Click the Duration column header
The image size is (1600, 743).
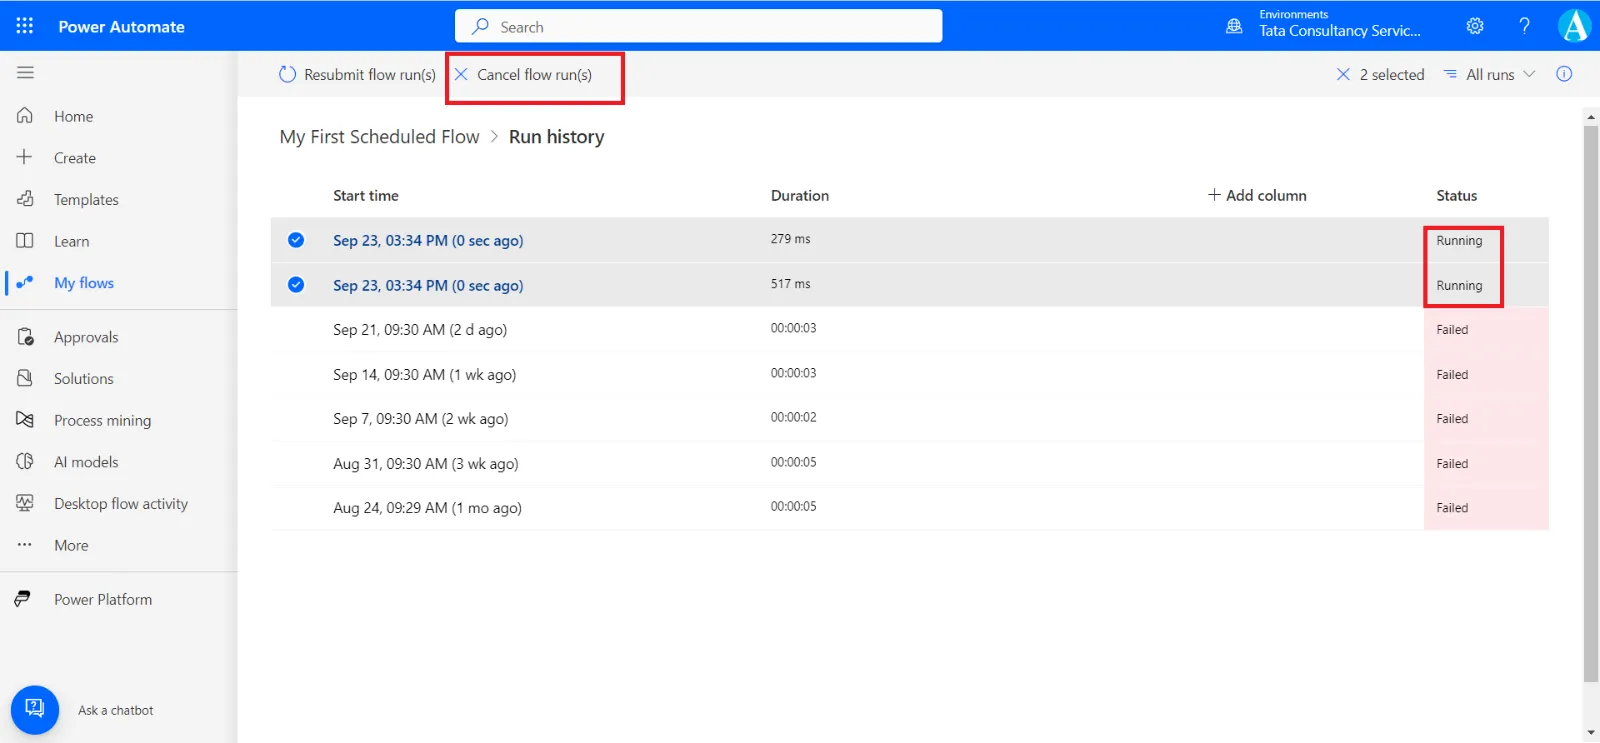tap(800, 195)
